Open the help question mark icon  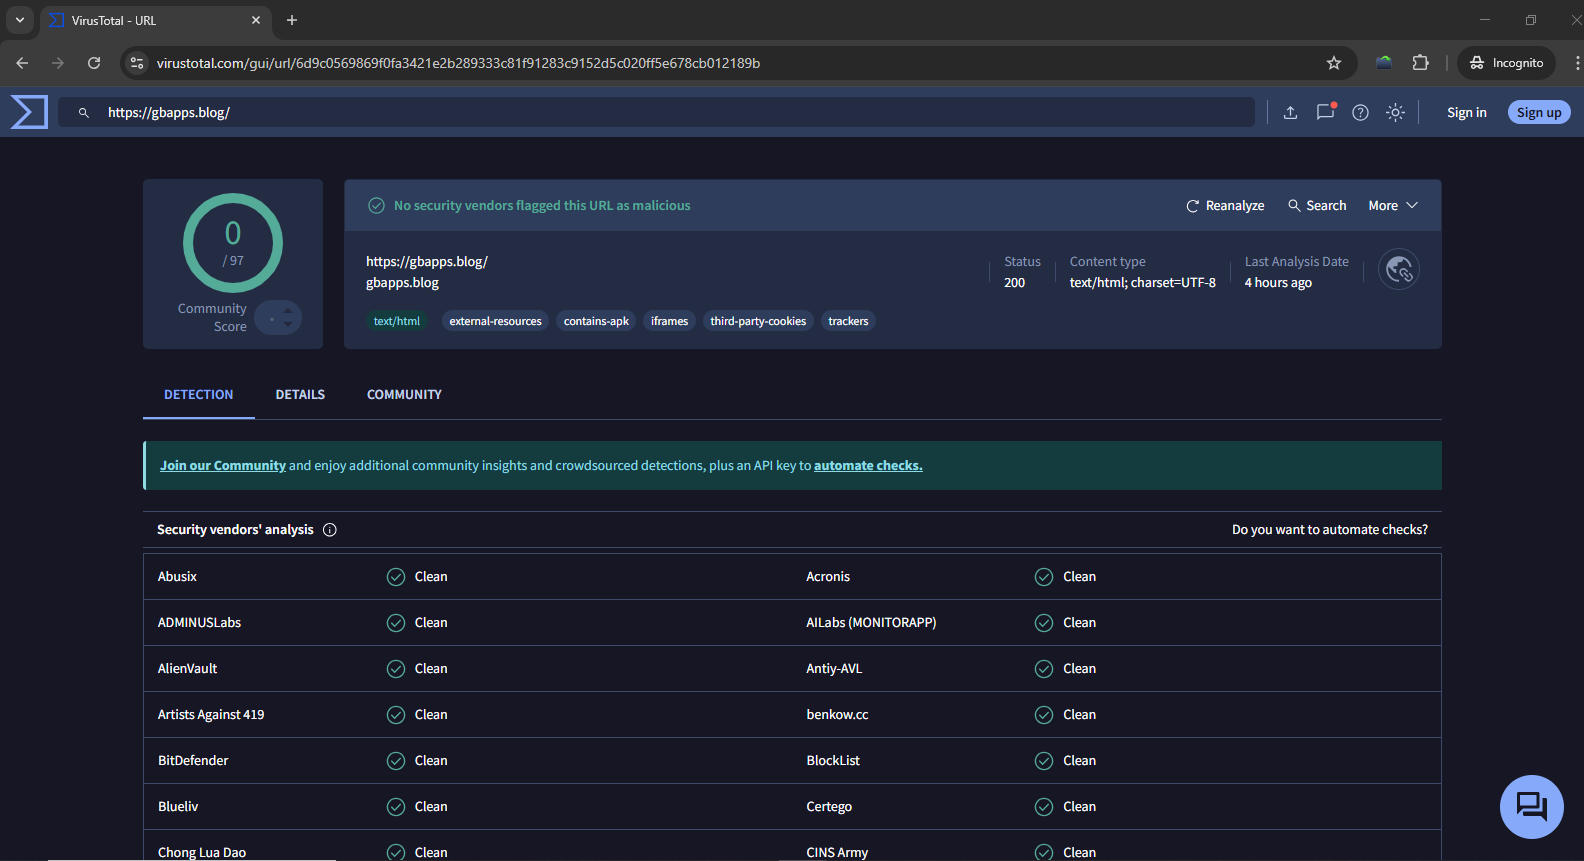pos(1360,112)
